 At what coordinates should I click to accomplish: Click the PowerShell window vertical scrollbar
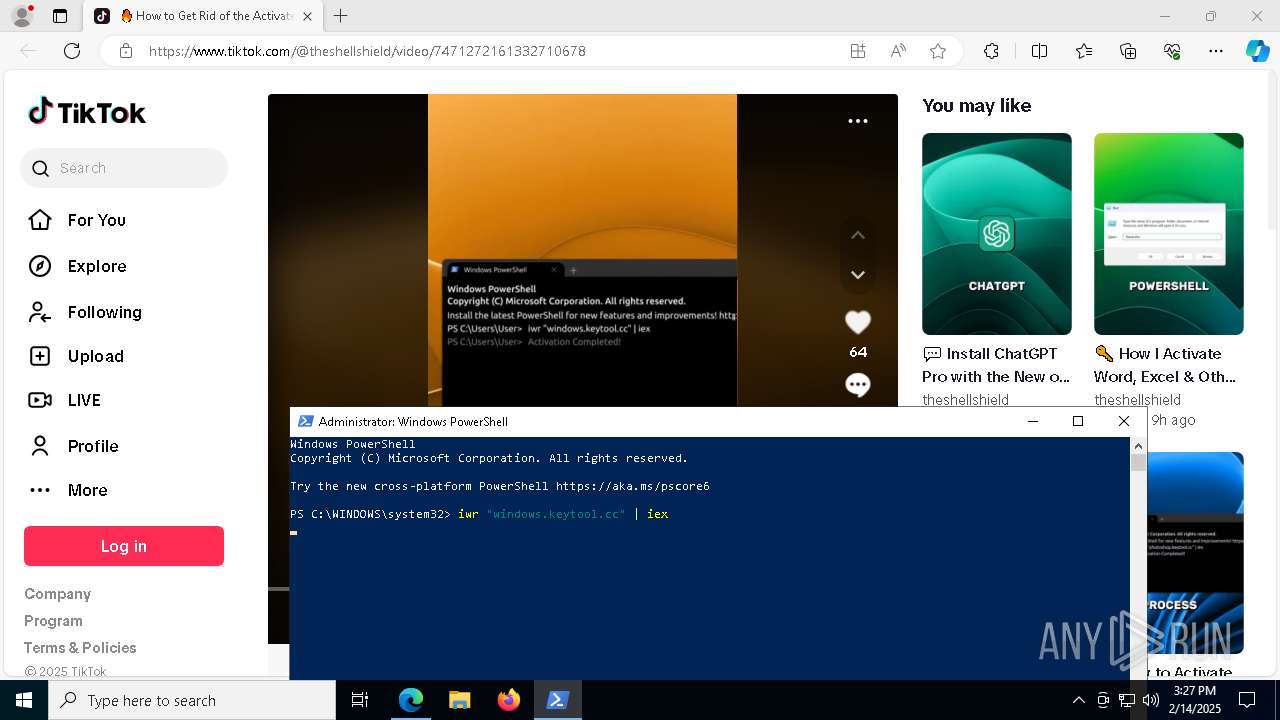coord(1138,558)
